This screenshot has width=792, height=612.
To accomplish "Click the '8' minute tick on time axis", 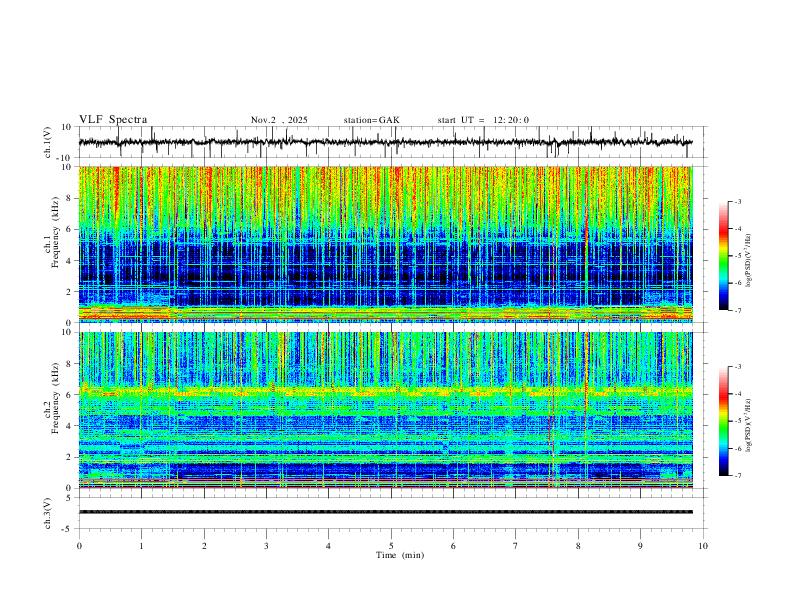I will tap(578, 546).
